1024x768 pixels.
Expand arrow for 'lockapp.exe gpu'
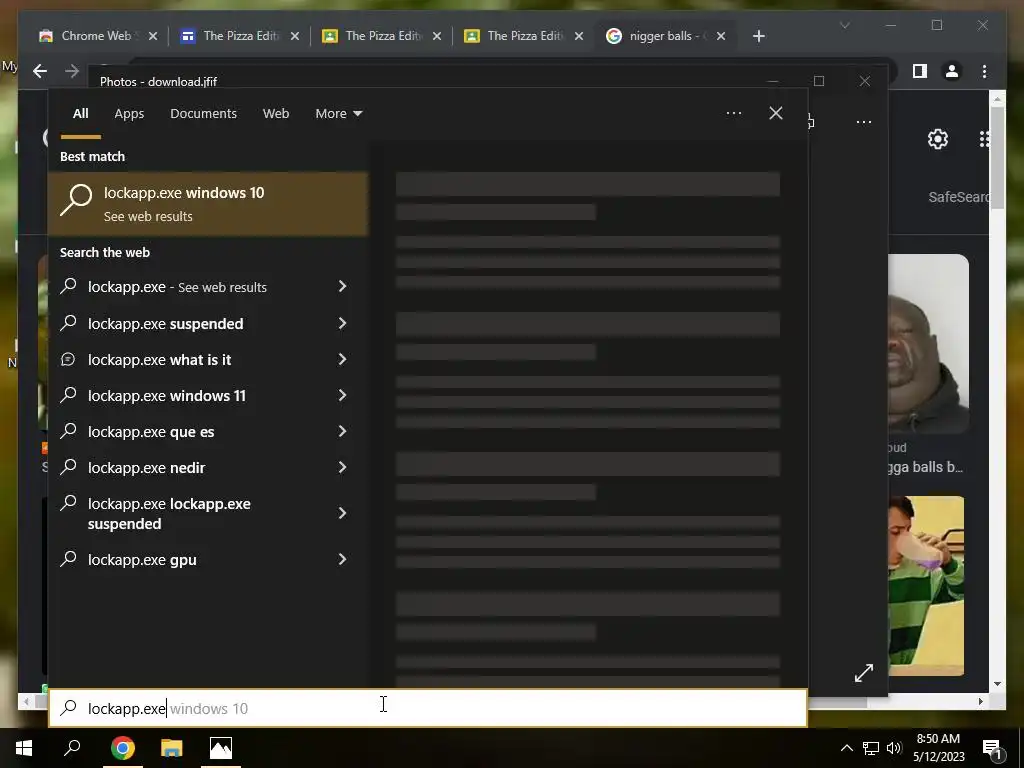(x=342, y=559)
